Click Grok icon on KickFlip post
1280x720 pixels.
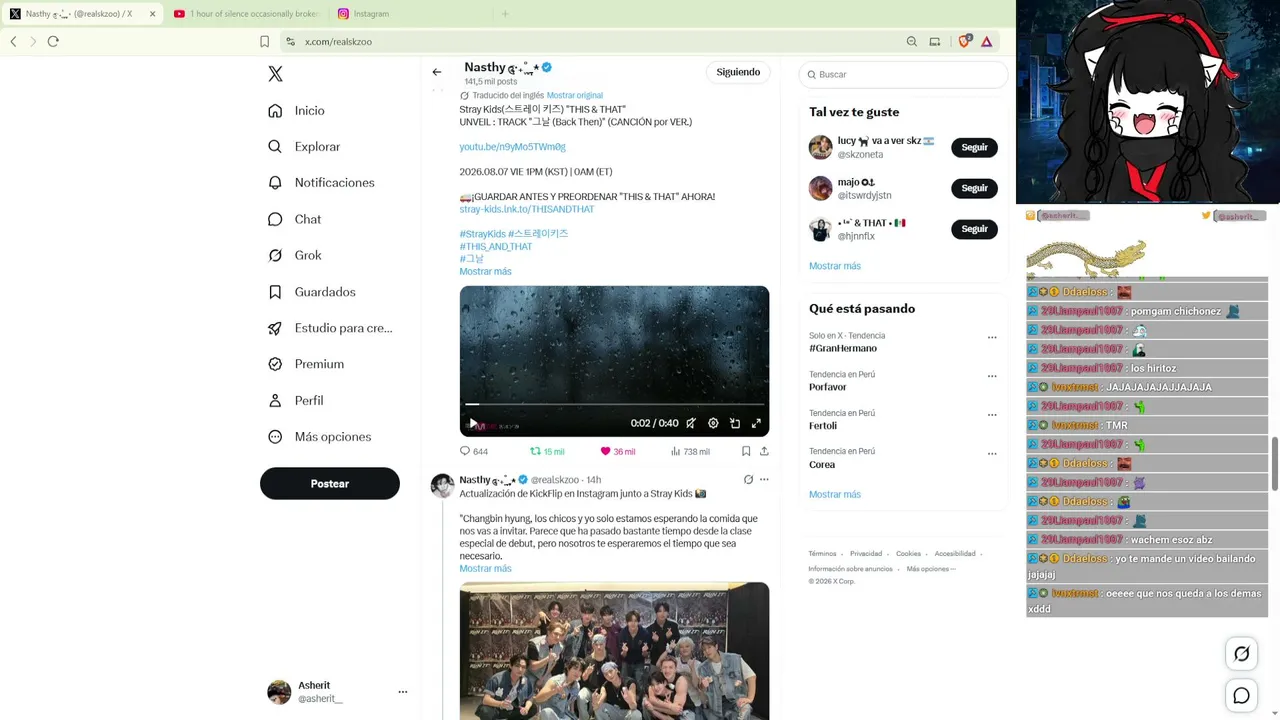point(748,480)
